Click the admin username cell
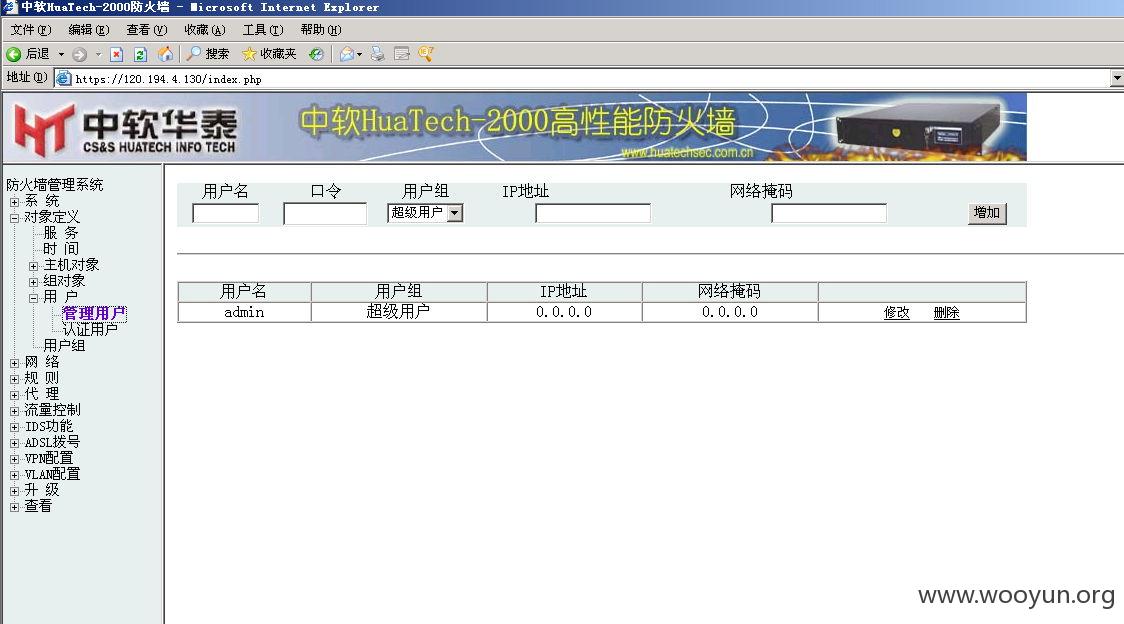The image size is (1124, 624). (x=244, y=312)
